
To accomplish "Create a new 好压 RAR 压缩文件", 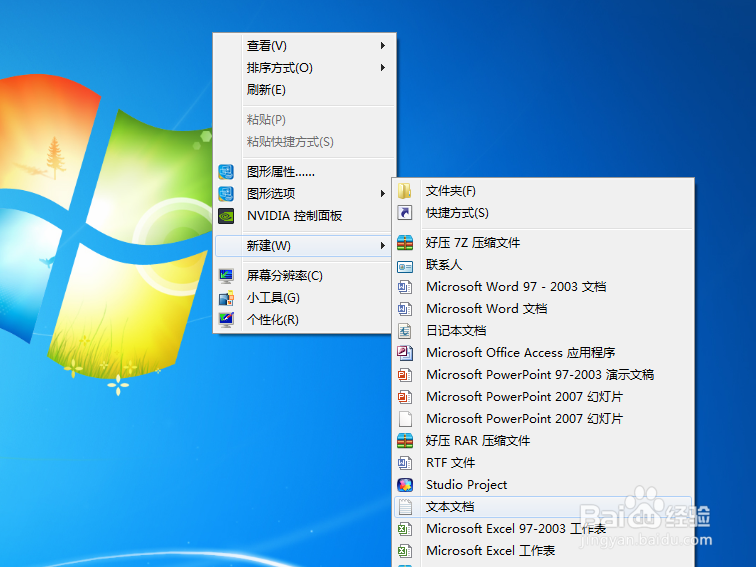I will point(543,441).
